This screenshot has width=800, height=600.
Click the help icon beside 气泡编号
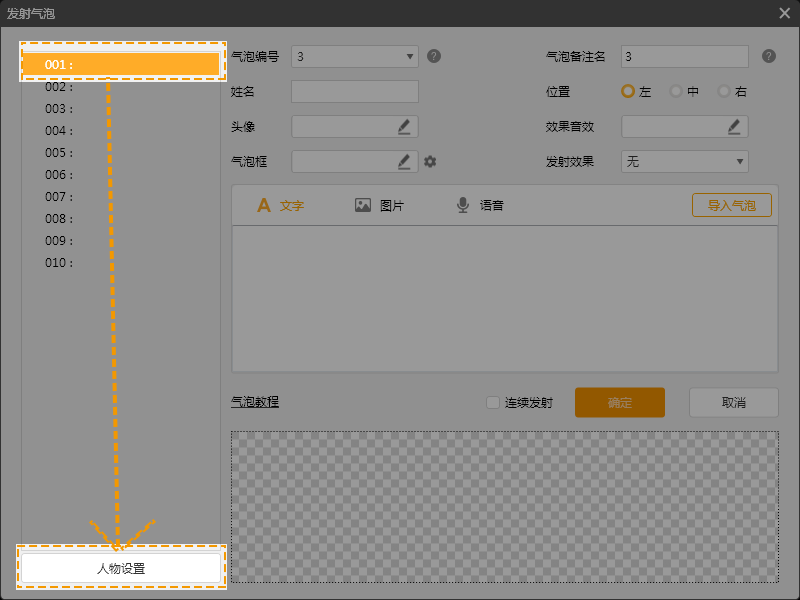click(x=434, y=56)
